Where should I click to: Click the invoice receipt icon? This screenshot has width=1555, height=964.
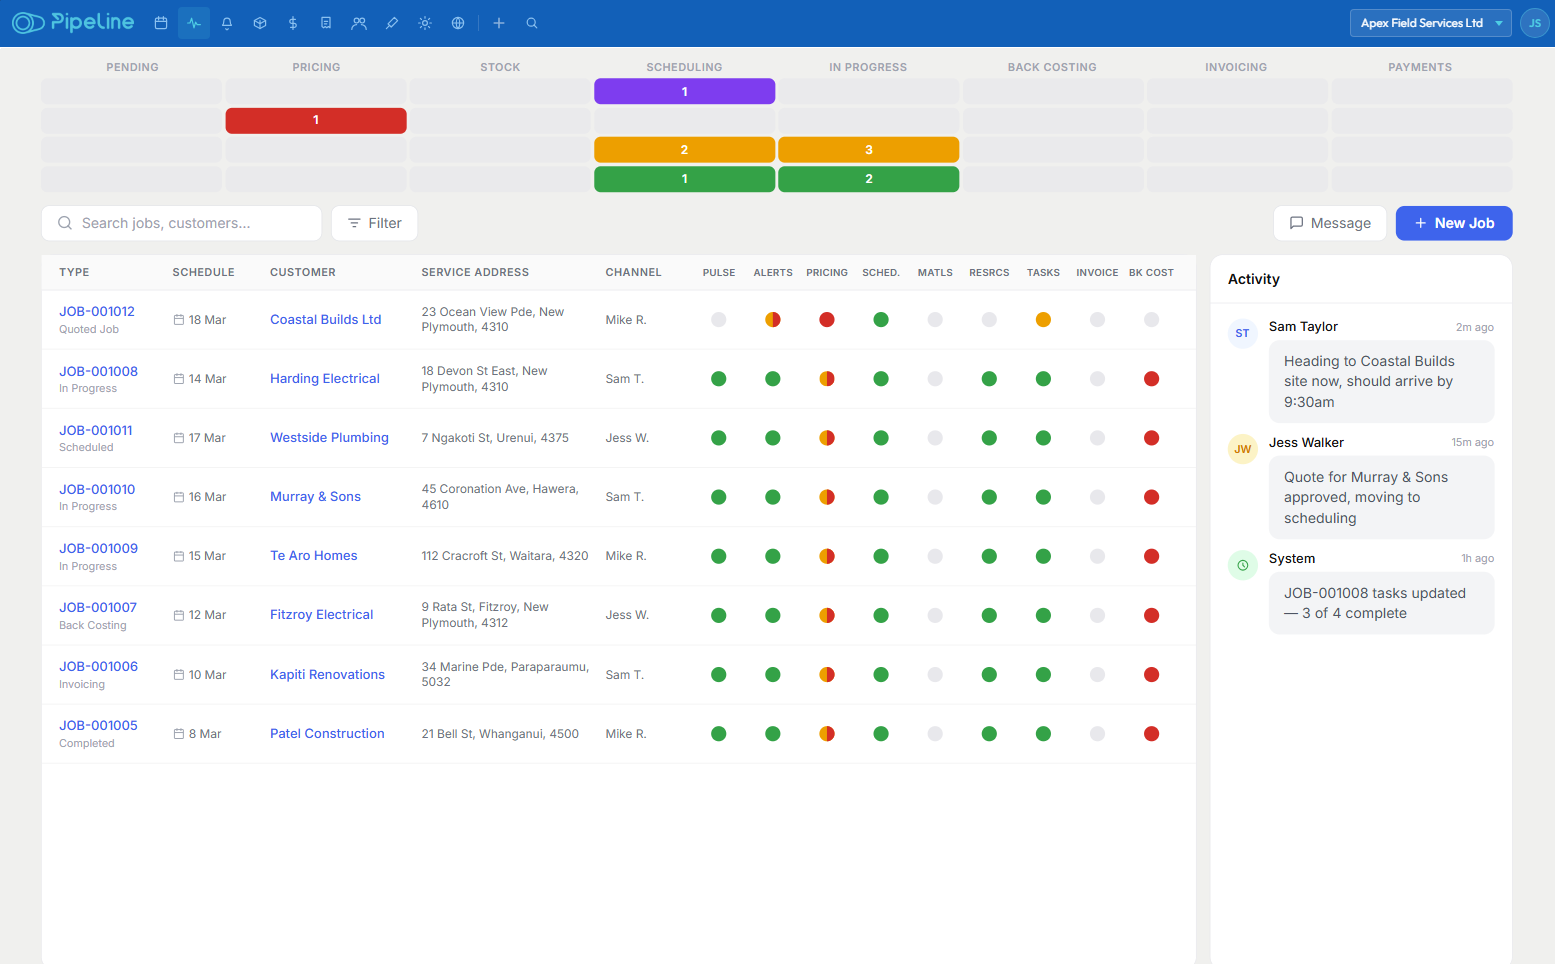[325, 22]
